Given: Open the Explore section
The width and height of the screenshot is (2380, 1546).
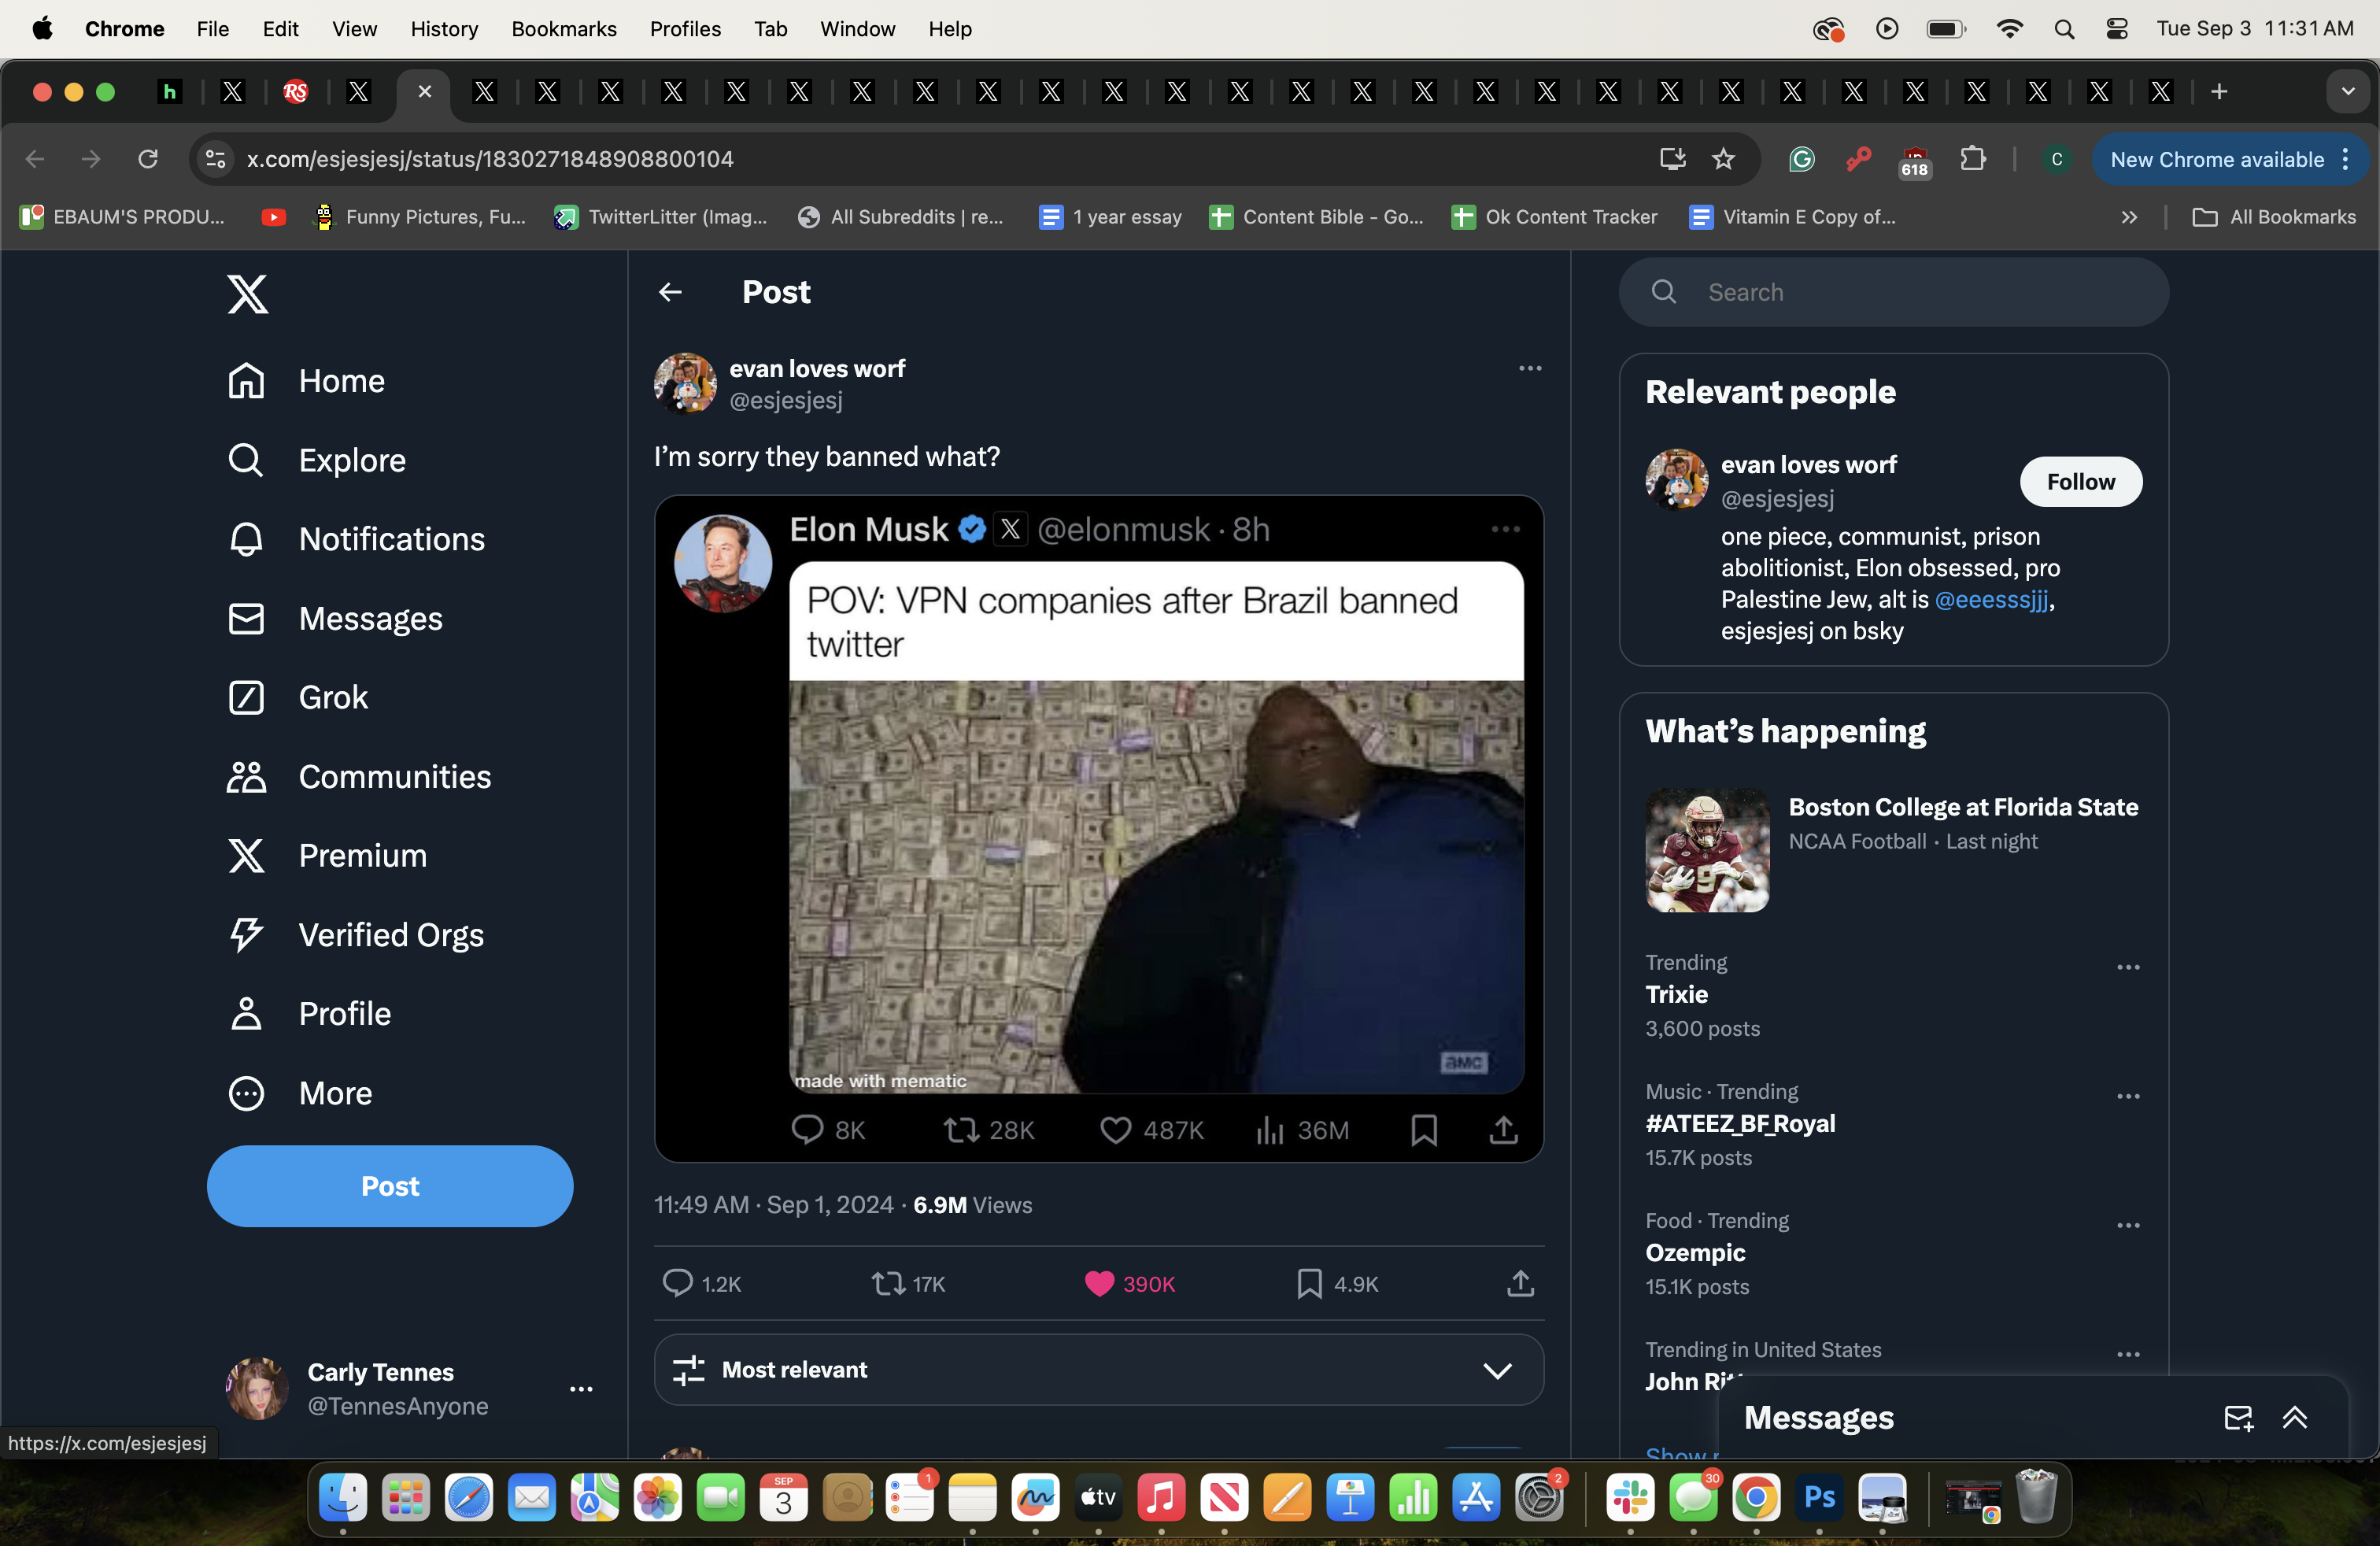Looking at the screenshot, I should (352, 460).
